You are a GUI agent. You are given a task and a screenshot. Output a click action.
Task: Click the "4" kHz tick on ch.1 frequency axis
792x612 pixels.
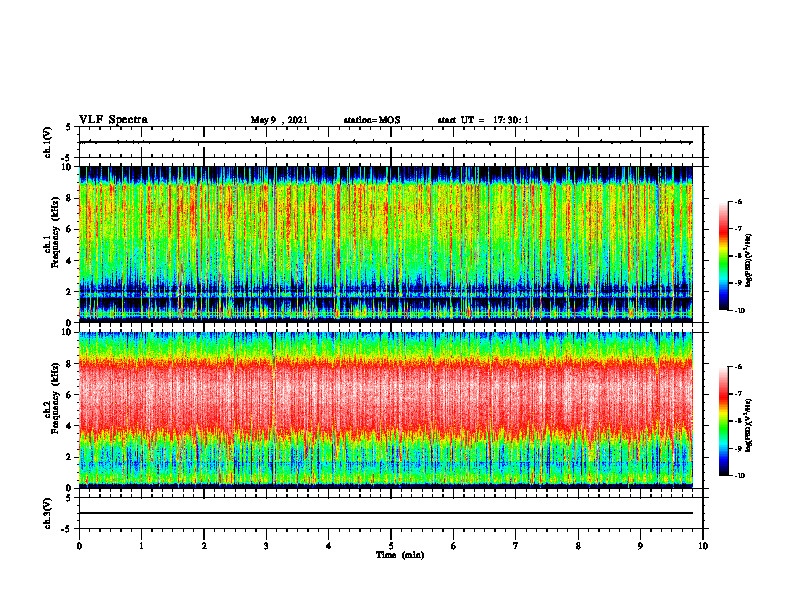pyautogui.click(x=70, y=261)
